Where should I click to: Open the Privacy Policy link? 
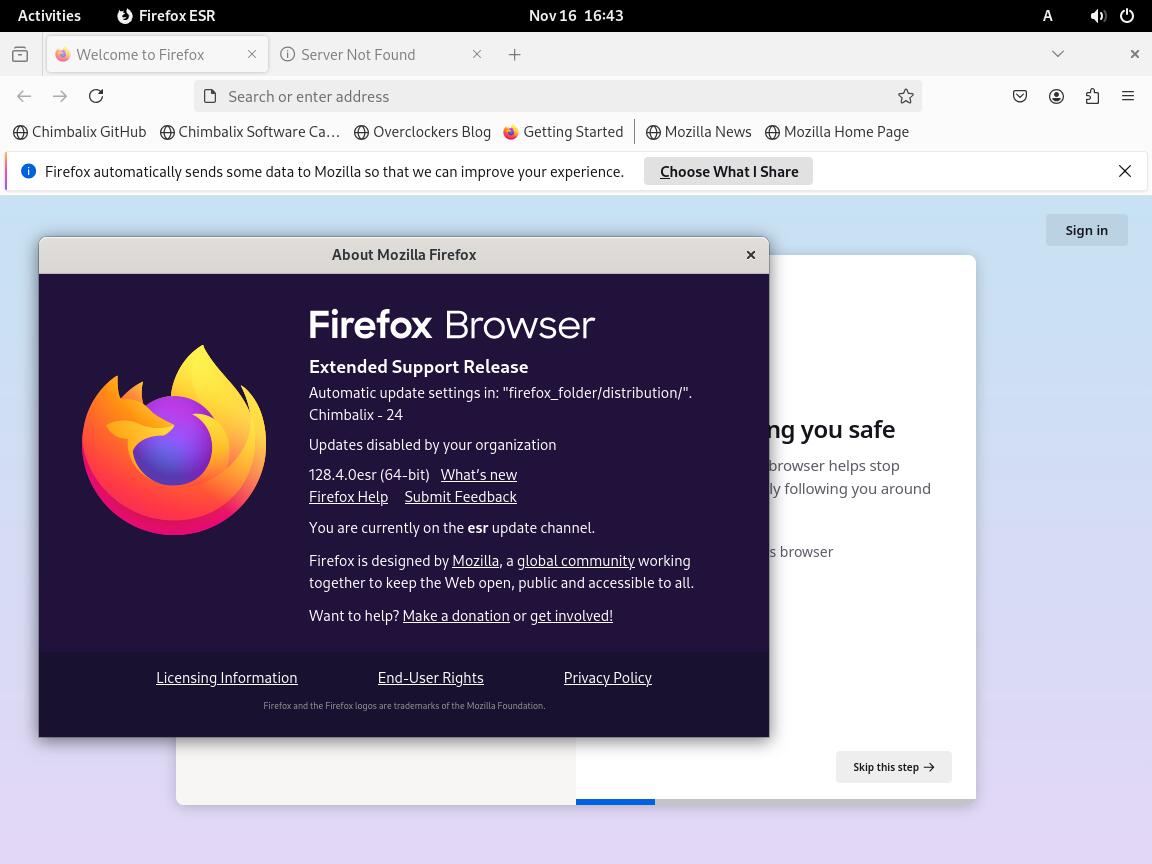(608, 677)
